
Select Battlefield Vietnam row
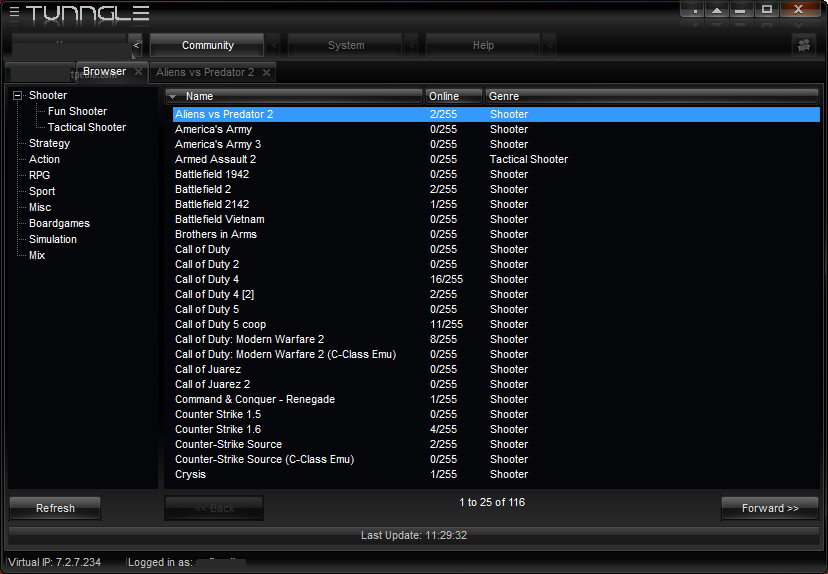(496, 219)
